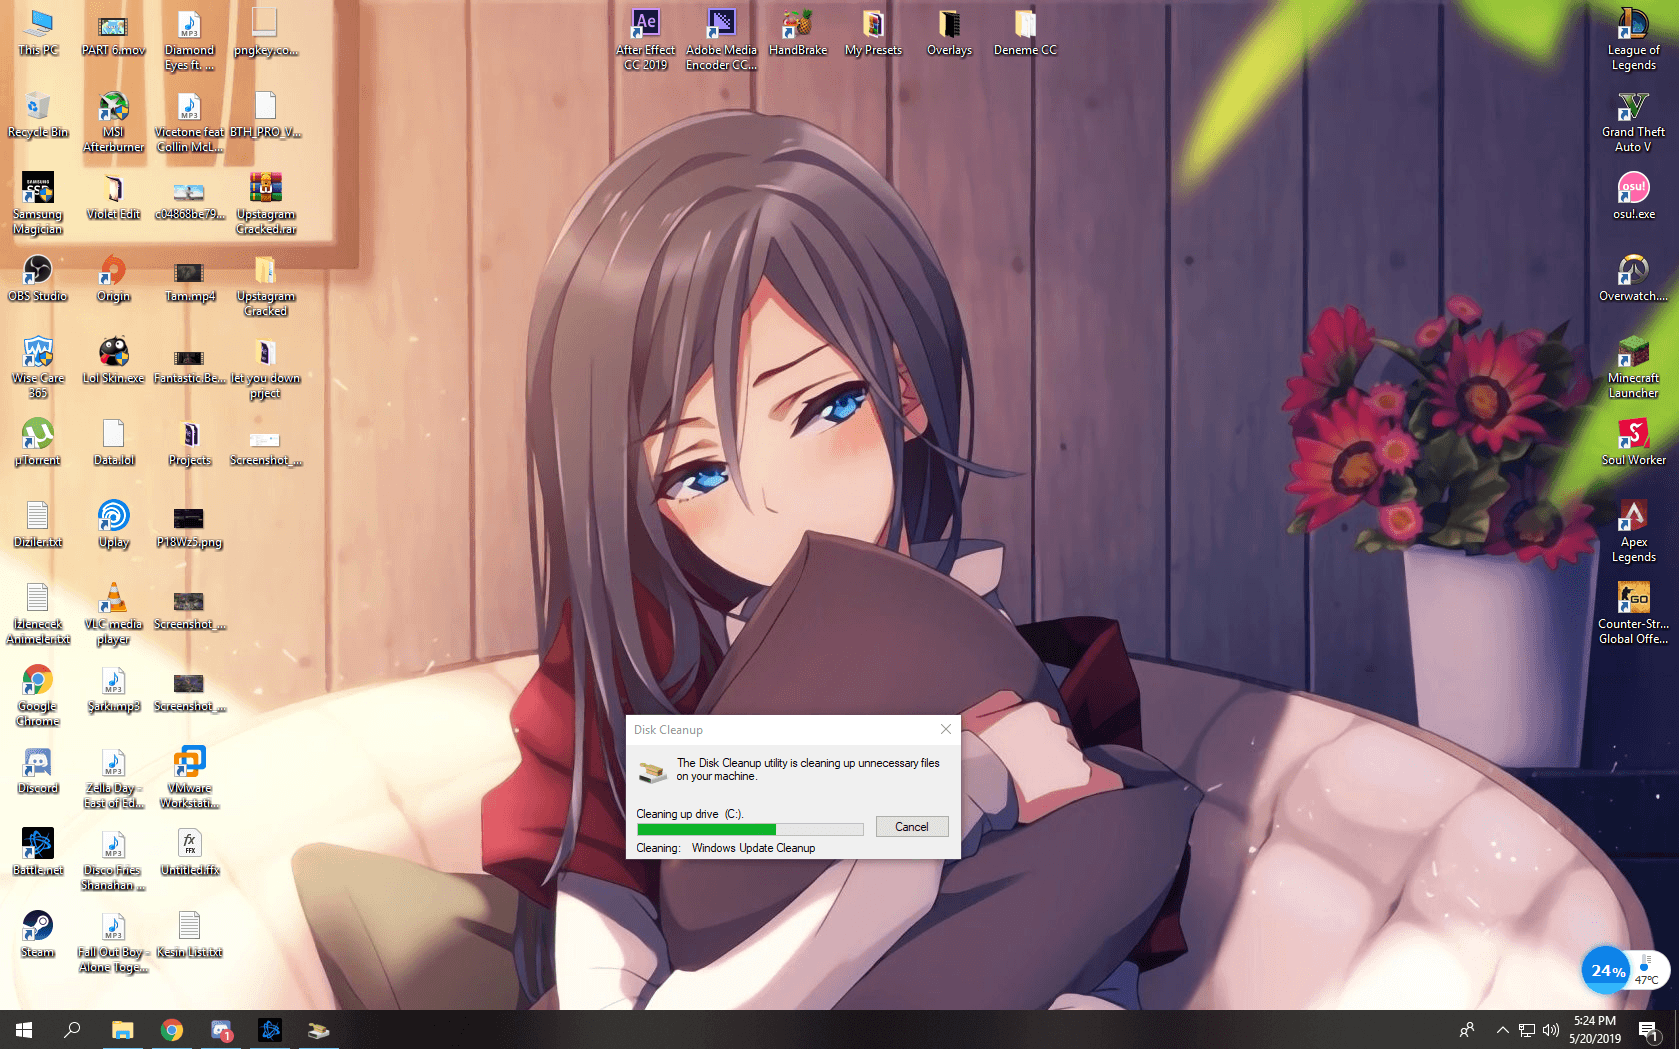This screenshot has width=1679, height=1049.
Task: Select the My Presets archive icon
Action: pos(873,33)
